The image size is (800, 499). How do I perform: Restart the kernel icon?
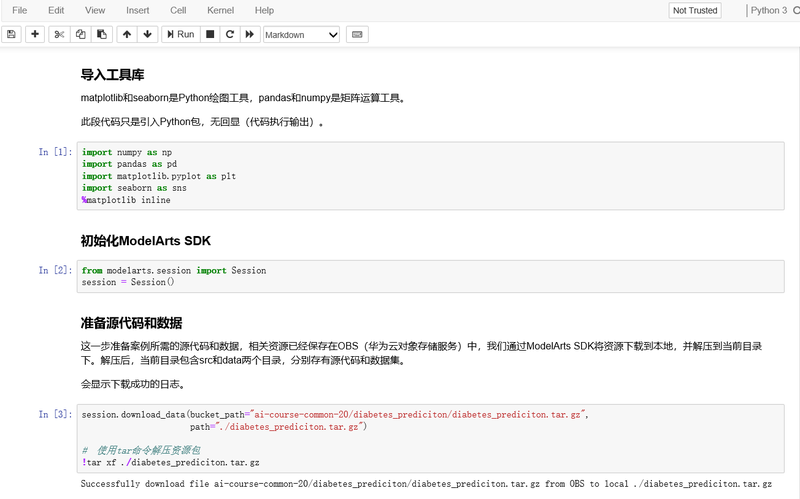230,34
